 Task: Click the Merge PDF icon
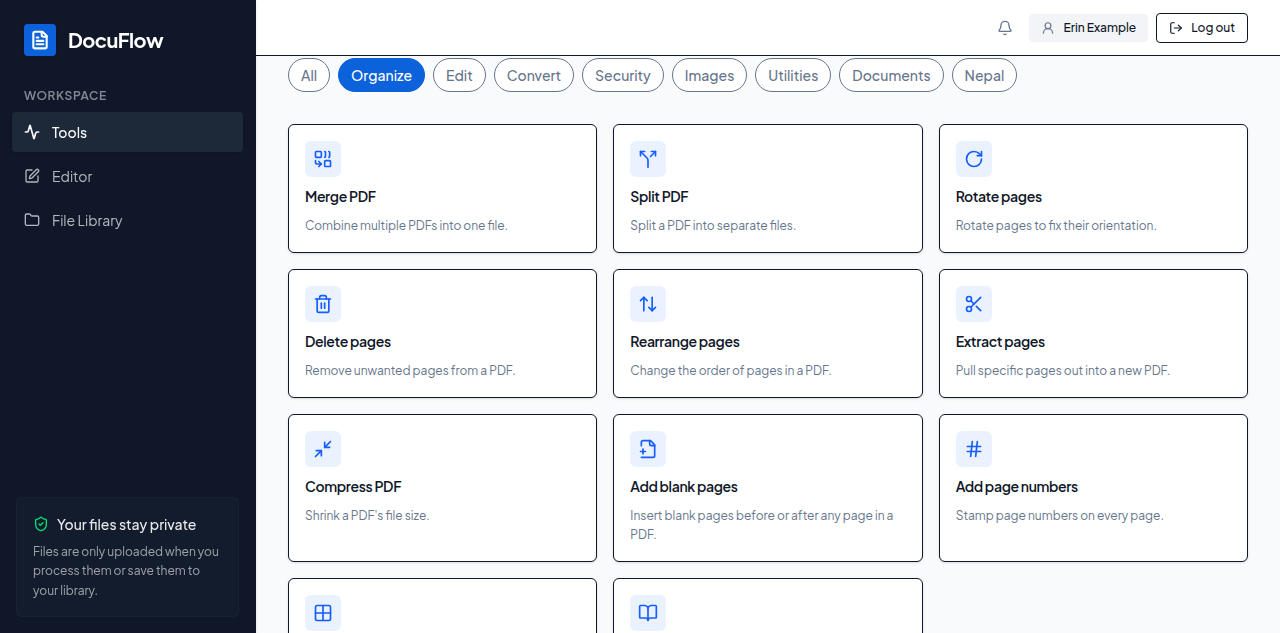323,159
